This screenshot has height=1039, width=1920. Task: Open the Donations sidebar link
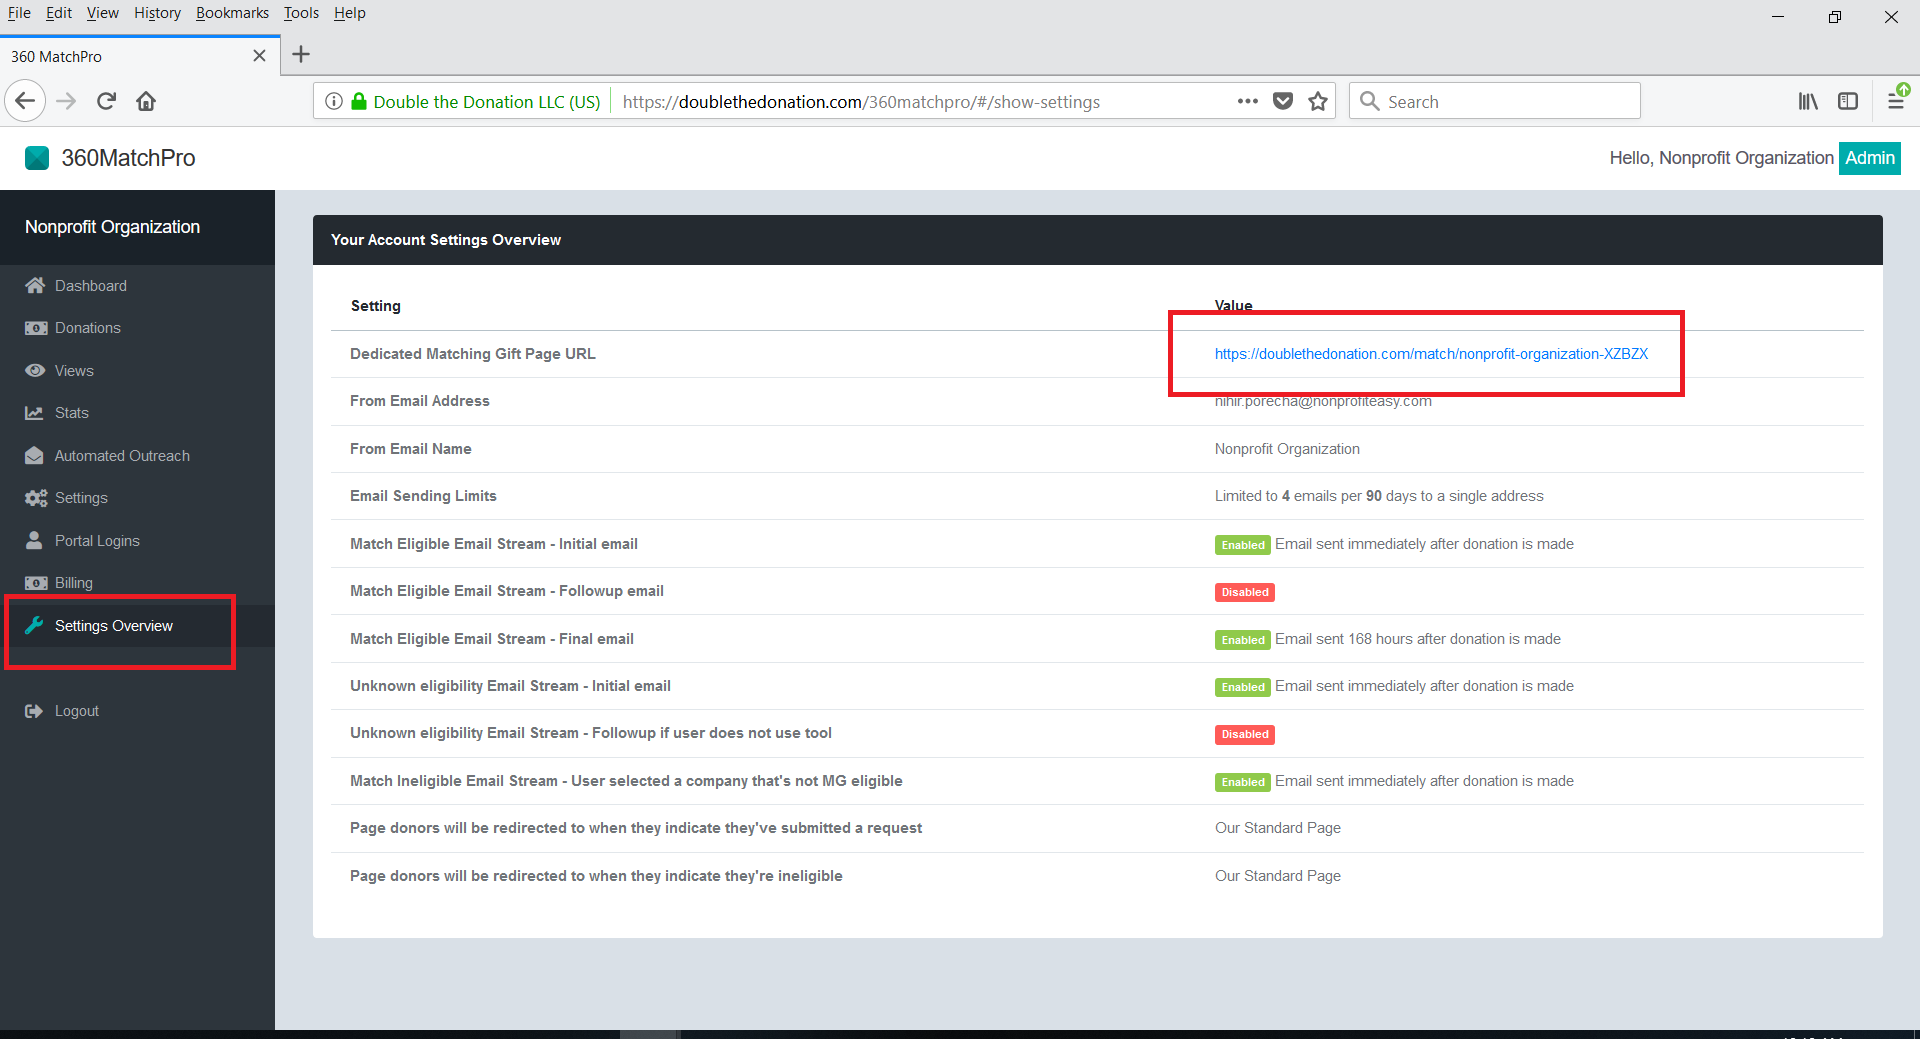[88, 328]
